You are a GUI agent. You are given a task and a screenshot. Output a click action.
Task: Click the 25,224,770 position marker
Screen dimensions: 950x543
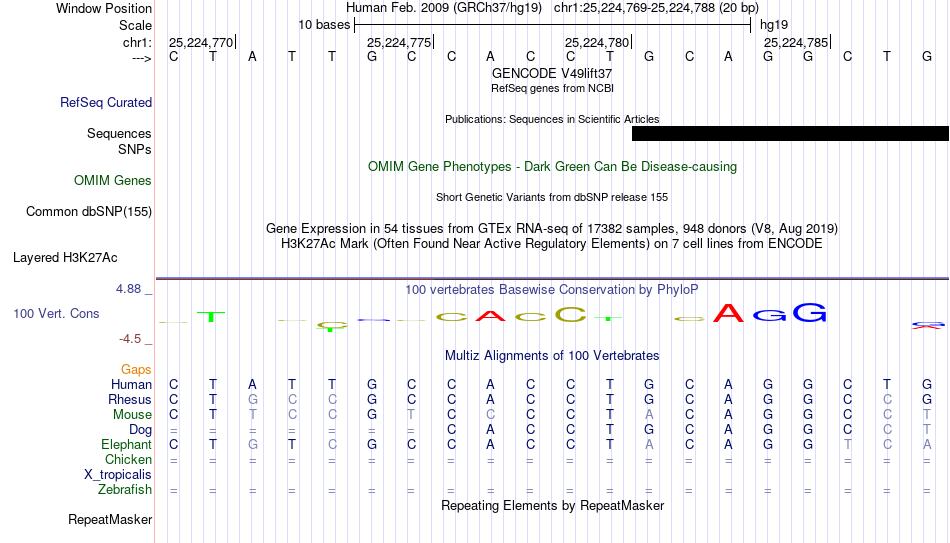click(x=202, y=42)
